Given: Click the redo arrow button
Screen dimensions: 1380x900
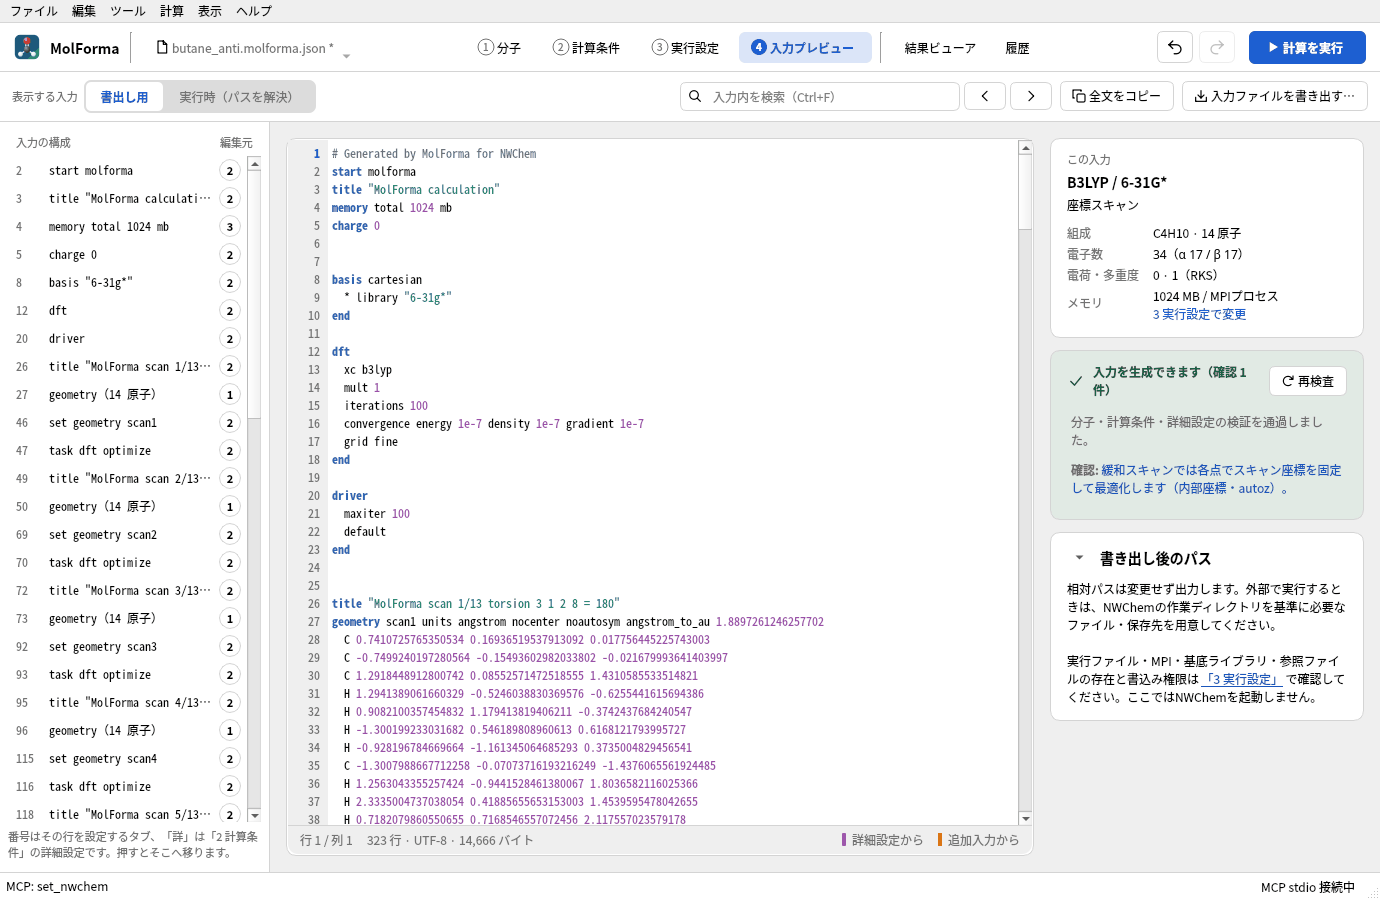Looking at the screenshot, I should click(1217, 47).
